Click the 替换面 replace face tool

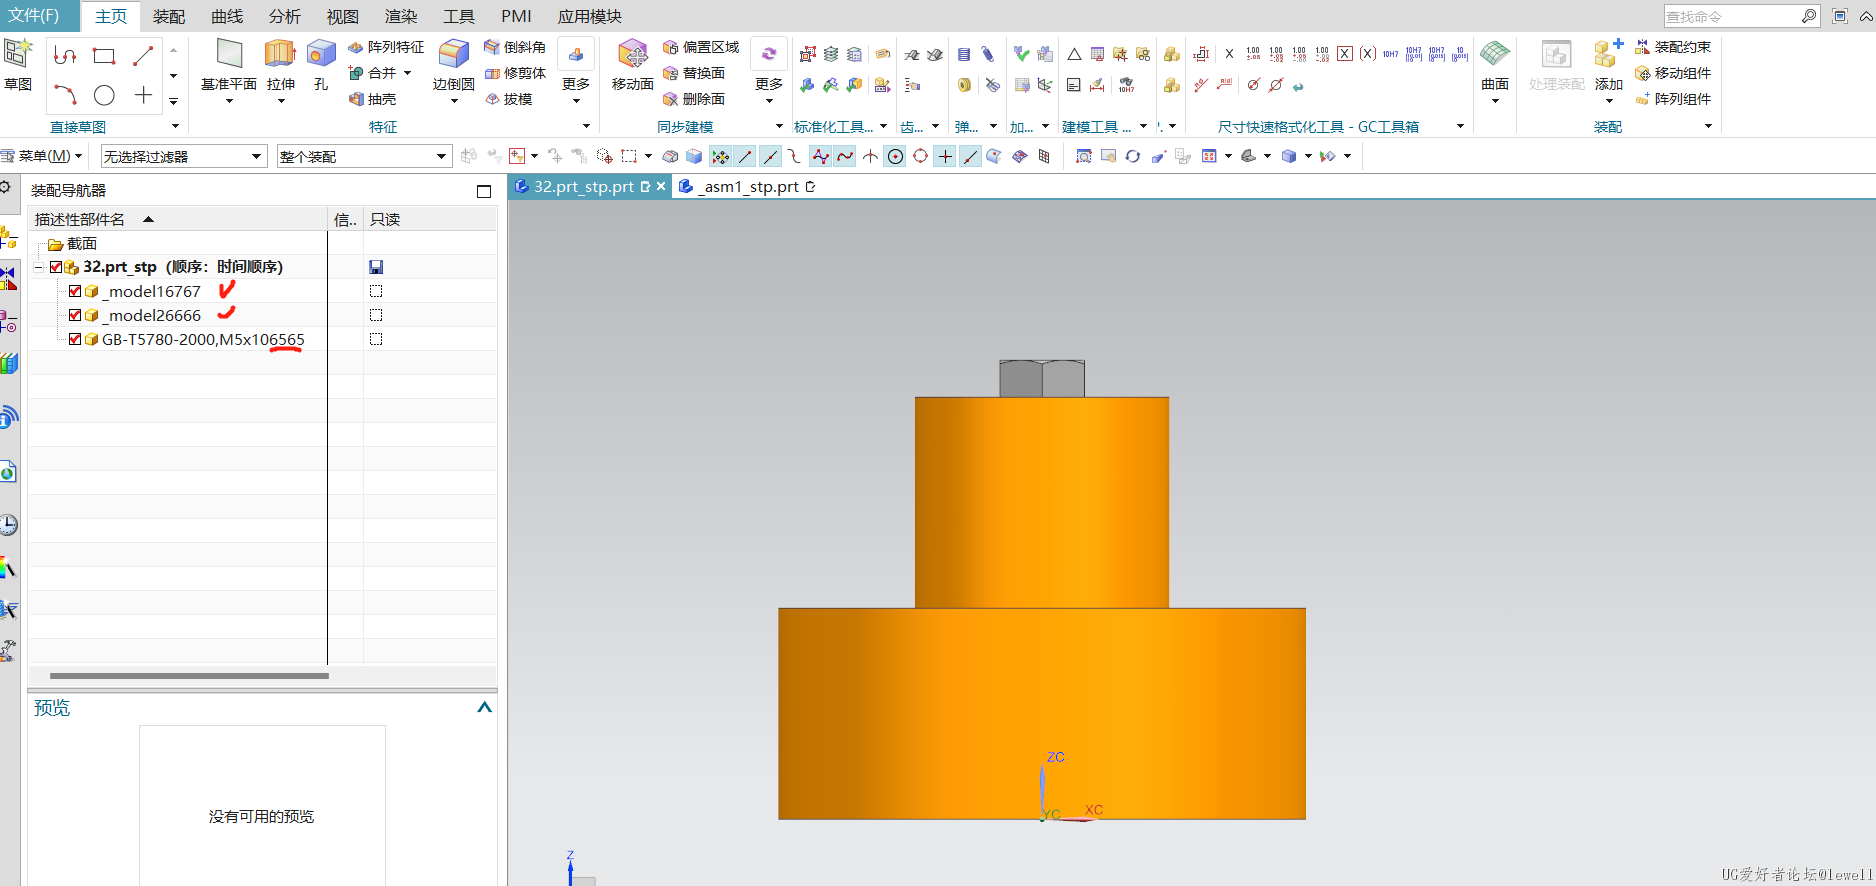tap(694, 73)
